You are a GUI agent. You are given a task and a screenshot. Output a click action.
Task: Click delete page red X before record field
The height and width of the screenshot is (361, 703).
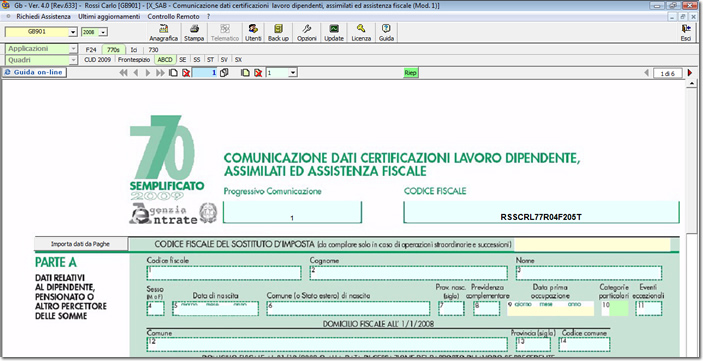186,73
